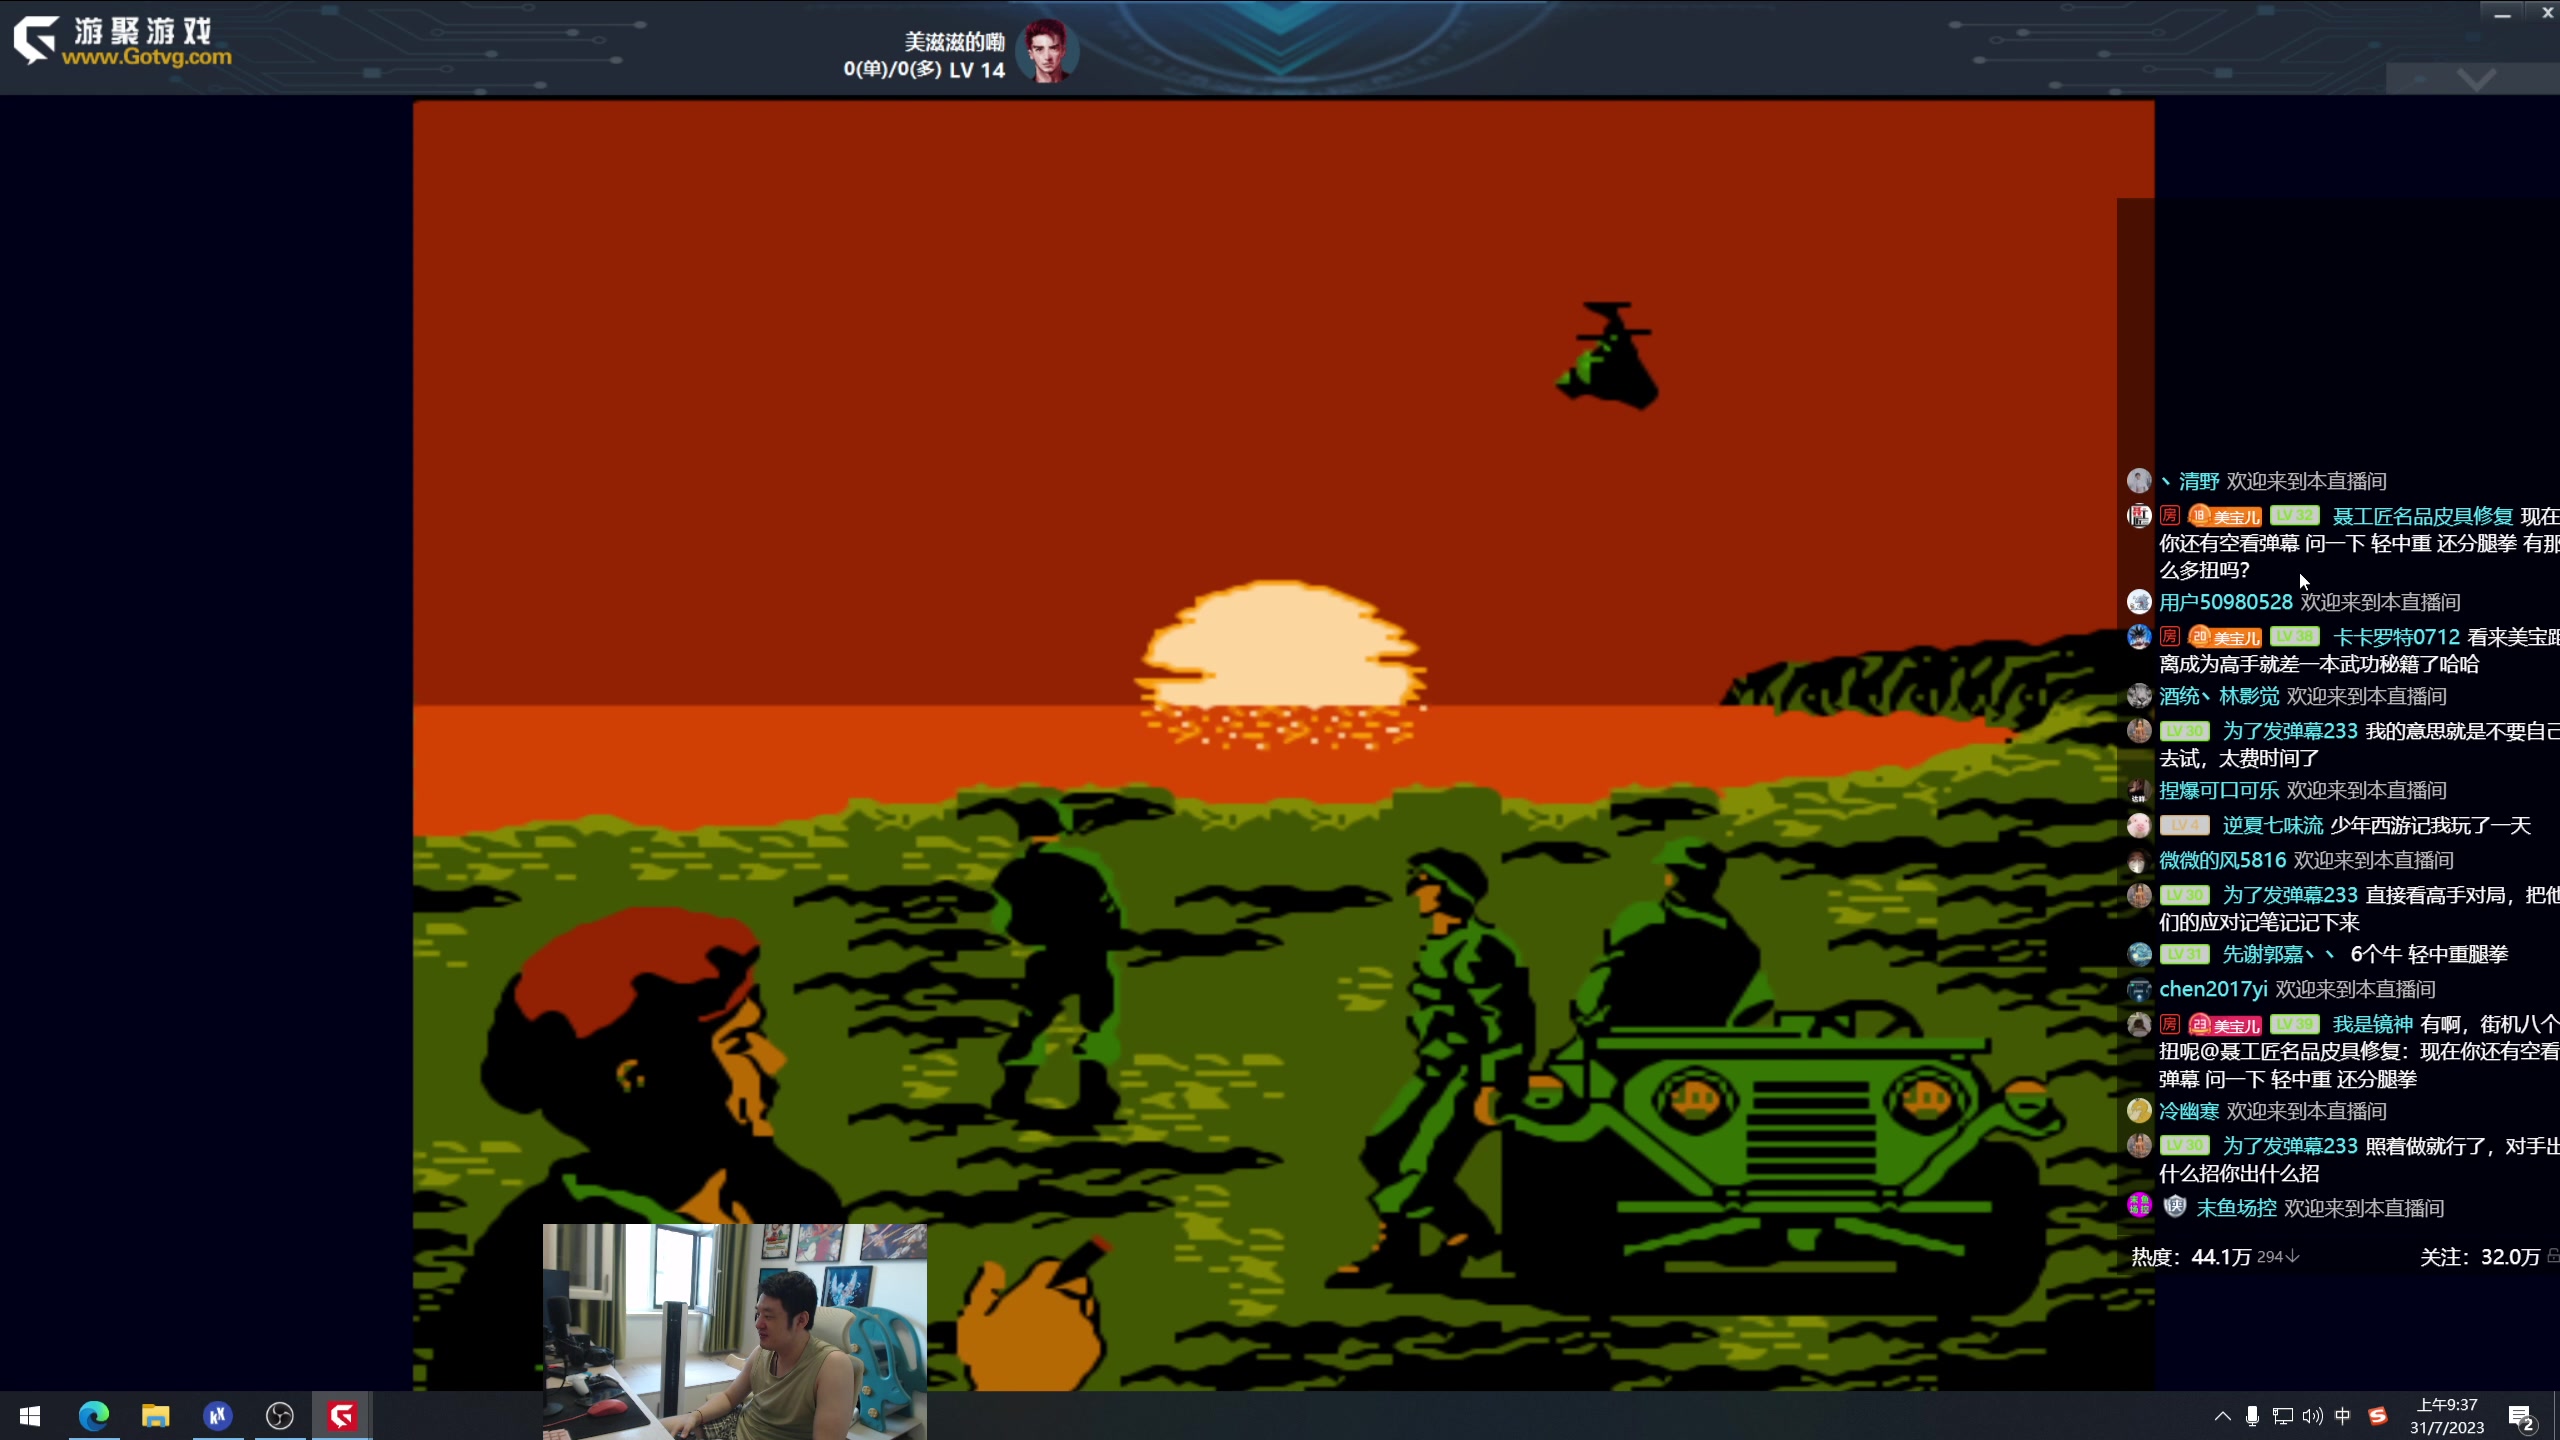2560x1440 pixels.
Task: Toggle the 中 input language indicator
Action: (2343, 1416)
